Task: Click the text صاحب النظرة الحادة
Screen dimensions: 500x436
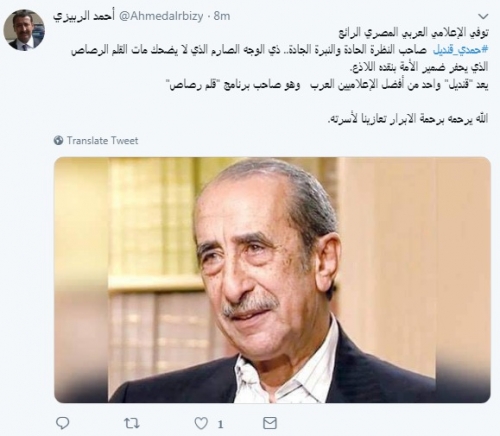Action: click(381, 50)
